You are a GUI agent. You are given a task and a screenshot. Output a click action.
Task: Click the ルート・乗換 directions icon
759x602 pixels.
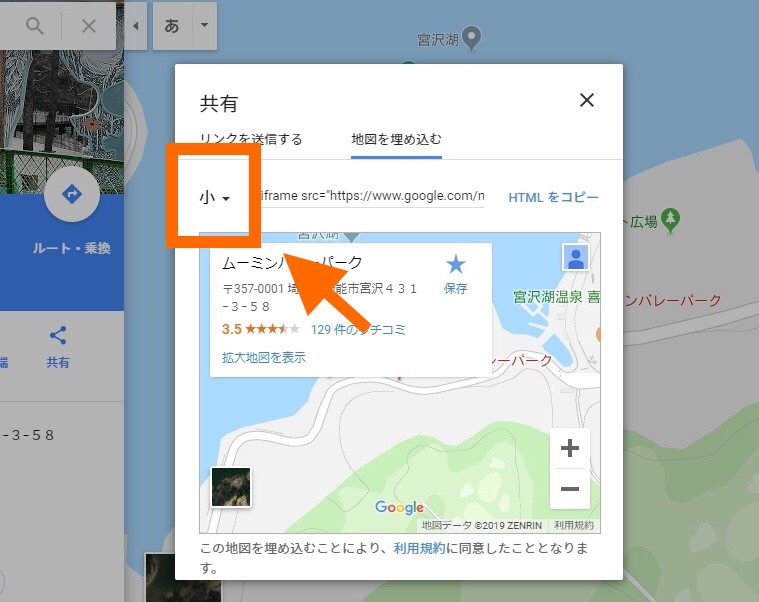72,195
